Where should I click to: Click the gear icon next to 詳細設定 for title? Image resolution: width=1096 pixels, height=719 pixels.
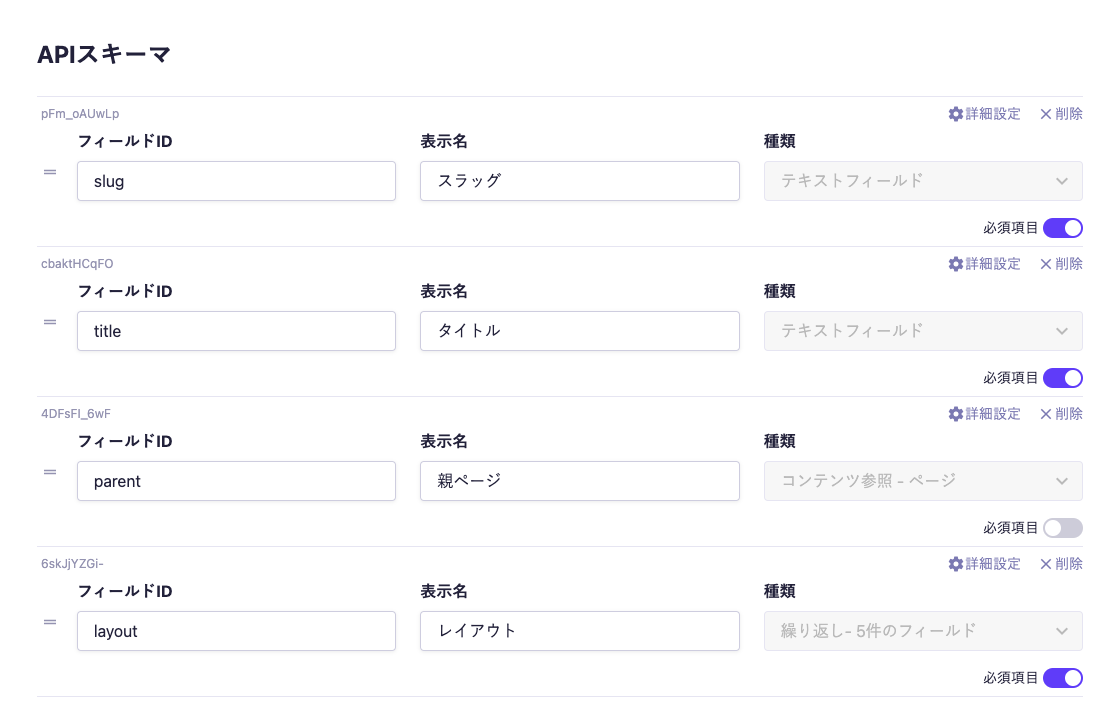(x=956, y=263)
